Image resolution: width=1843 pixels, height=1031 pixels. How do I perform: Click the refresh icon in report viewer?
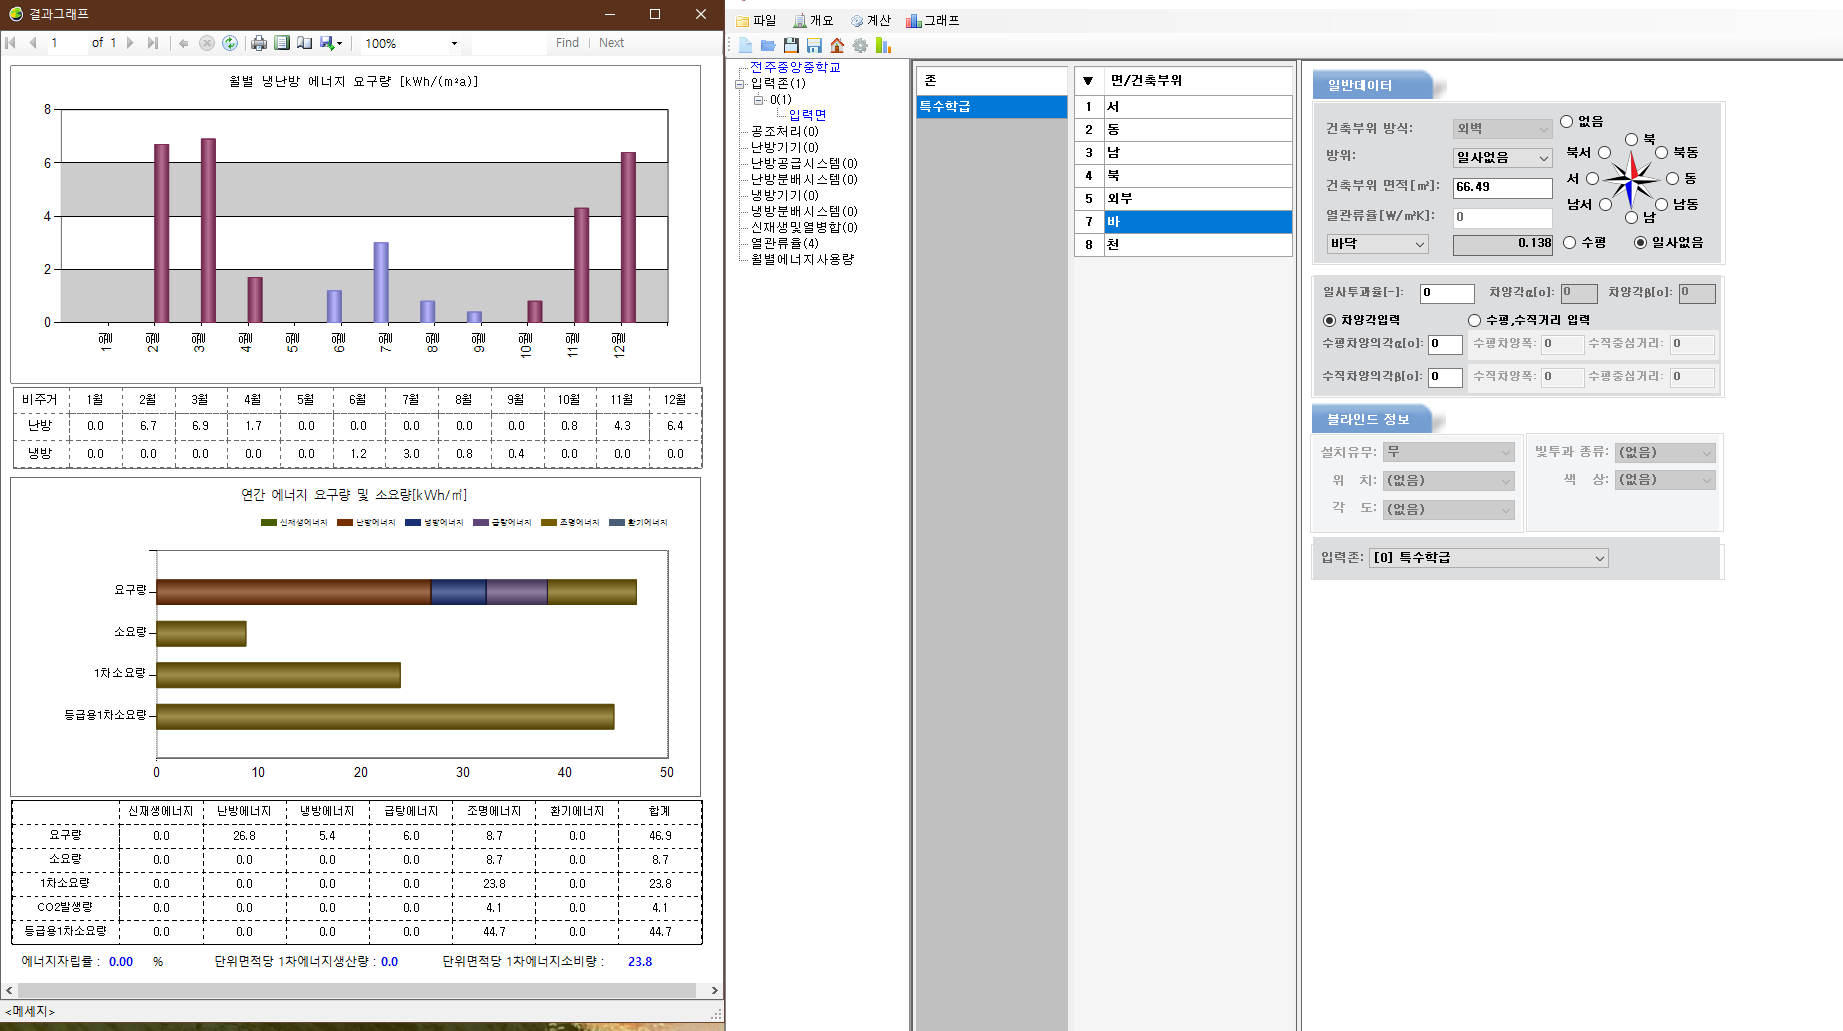pos(230,43)
